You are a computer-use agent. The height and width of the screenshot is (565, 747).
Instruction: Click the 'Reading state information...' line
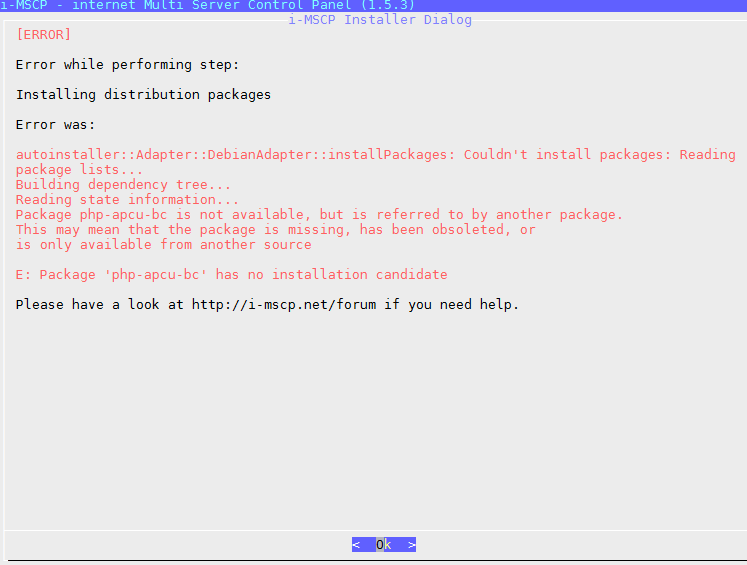[x=127, y=200]
